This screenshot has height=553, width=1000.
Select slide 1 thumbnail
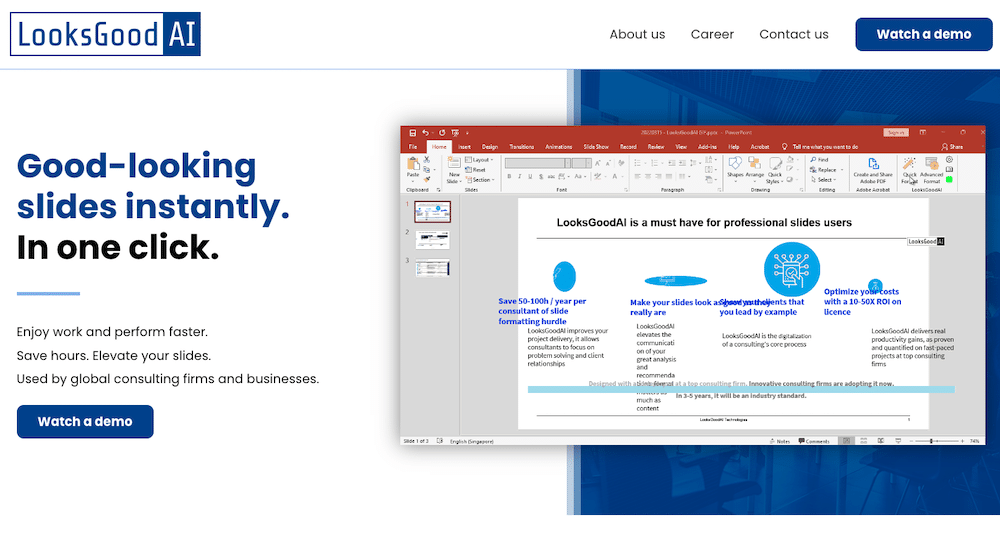[432, 211]
